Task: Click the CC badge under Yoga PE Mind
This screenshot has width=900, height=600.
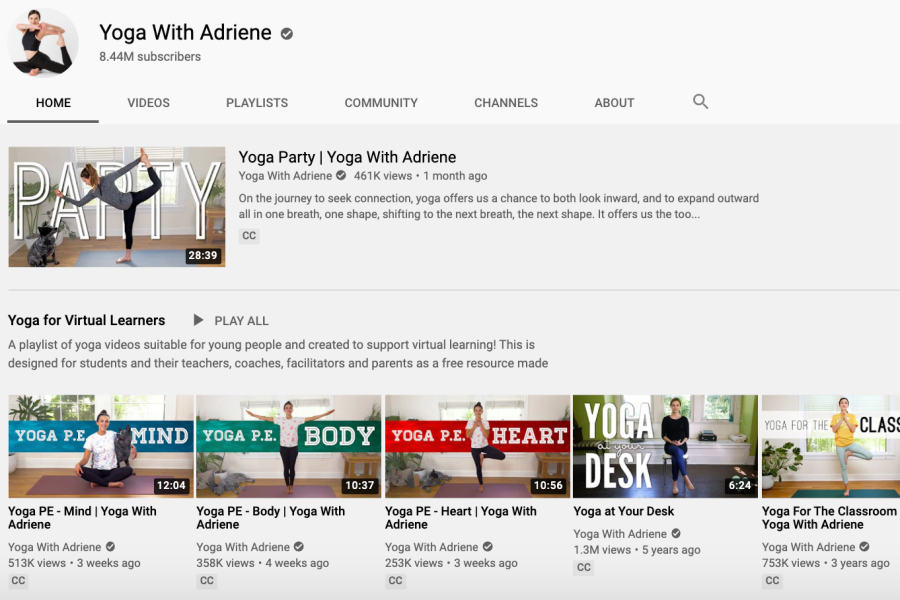Action: (x=18, y=580)
